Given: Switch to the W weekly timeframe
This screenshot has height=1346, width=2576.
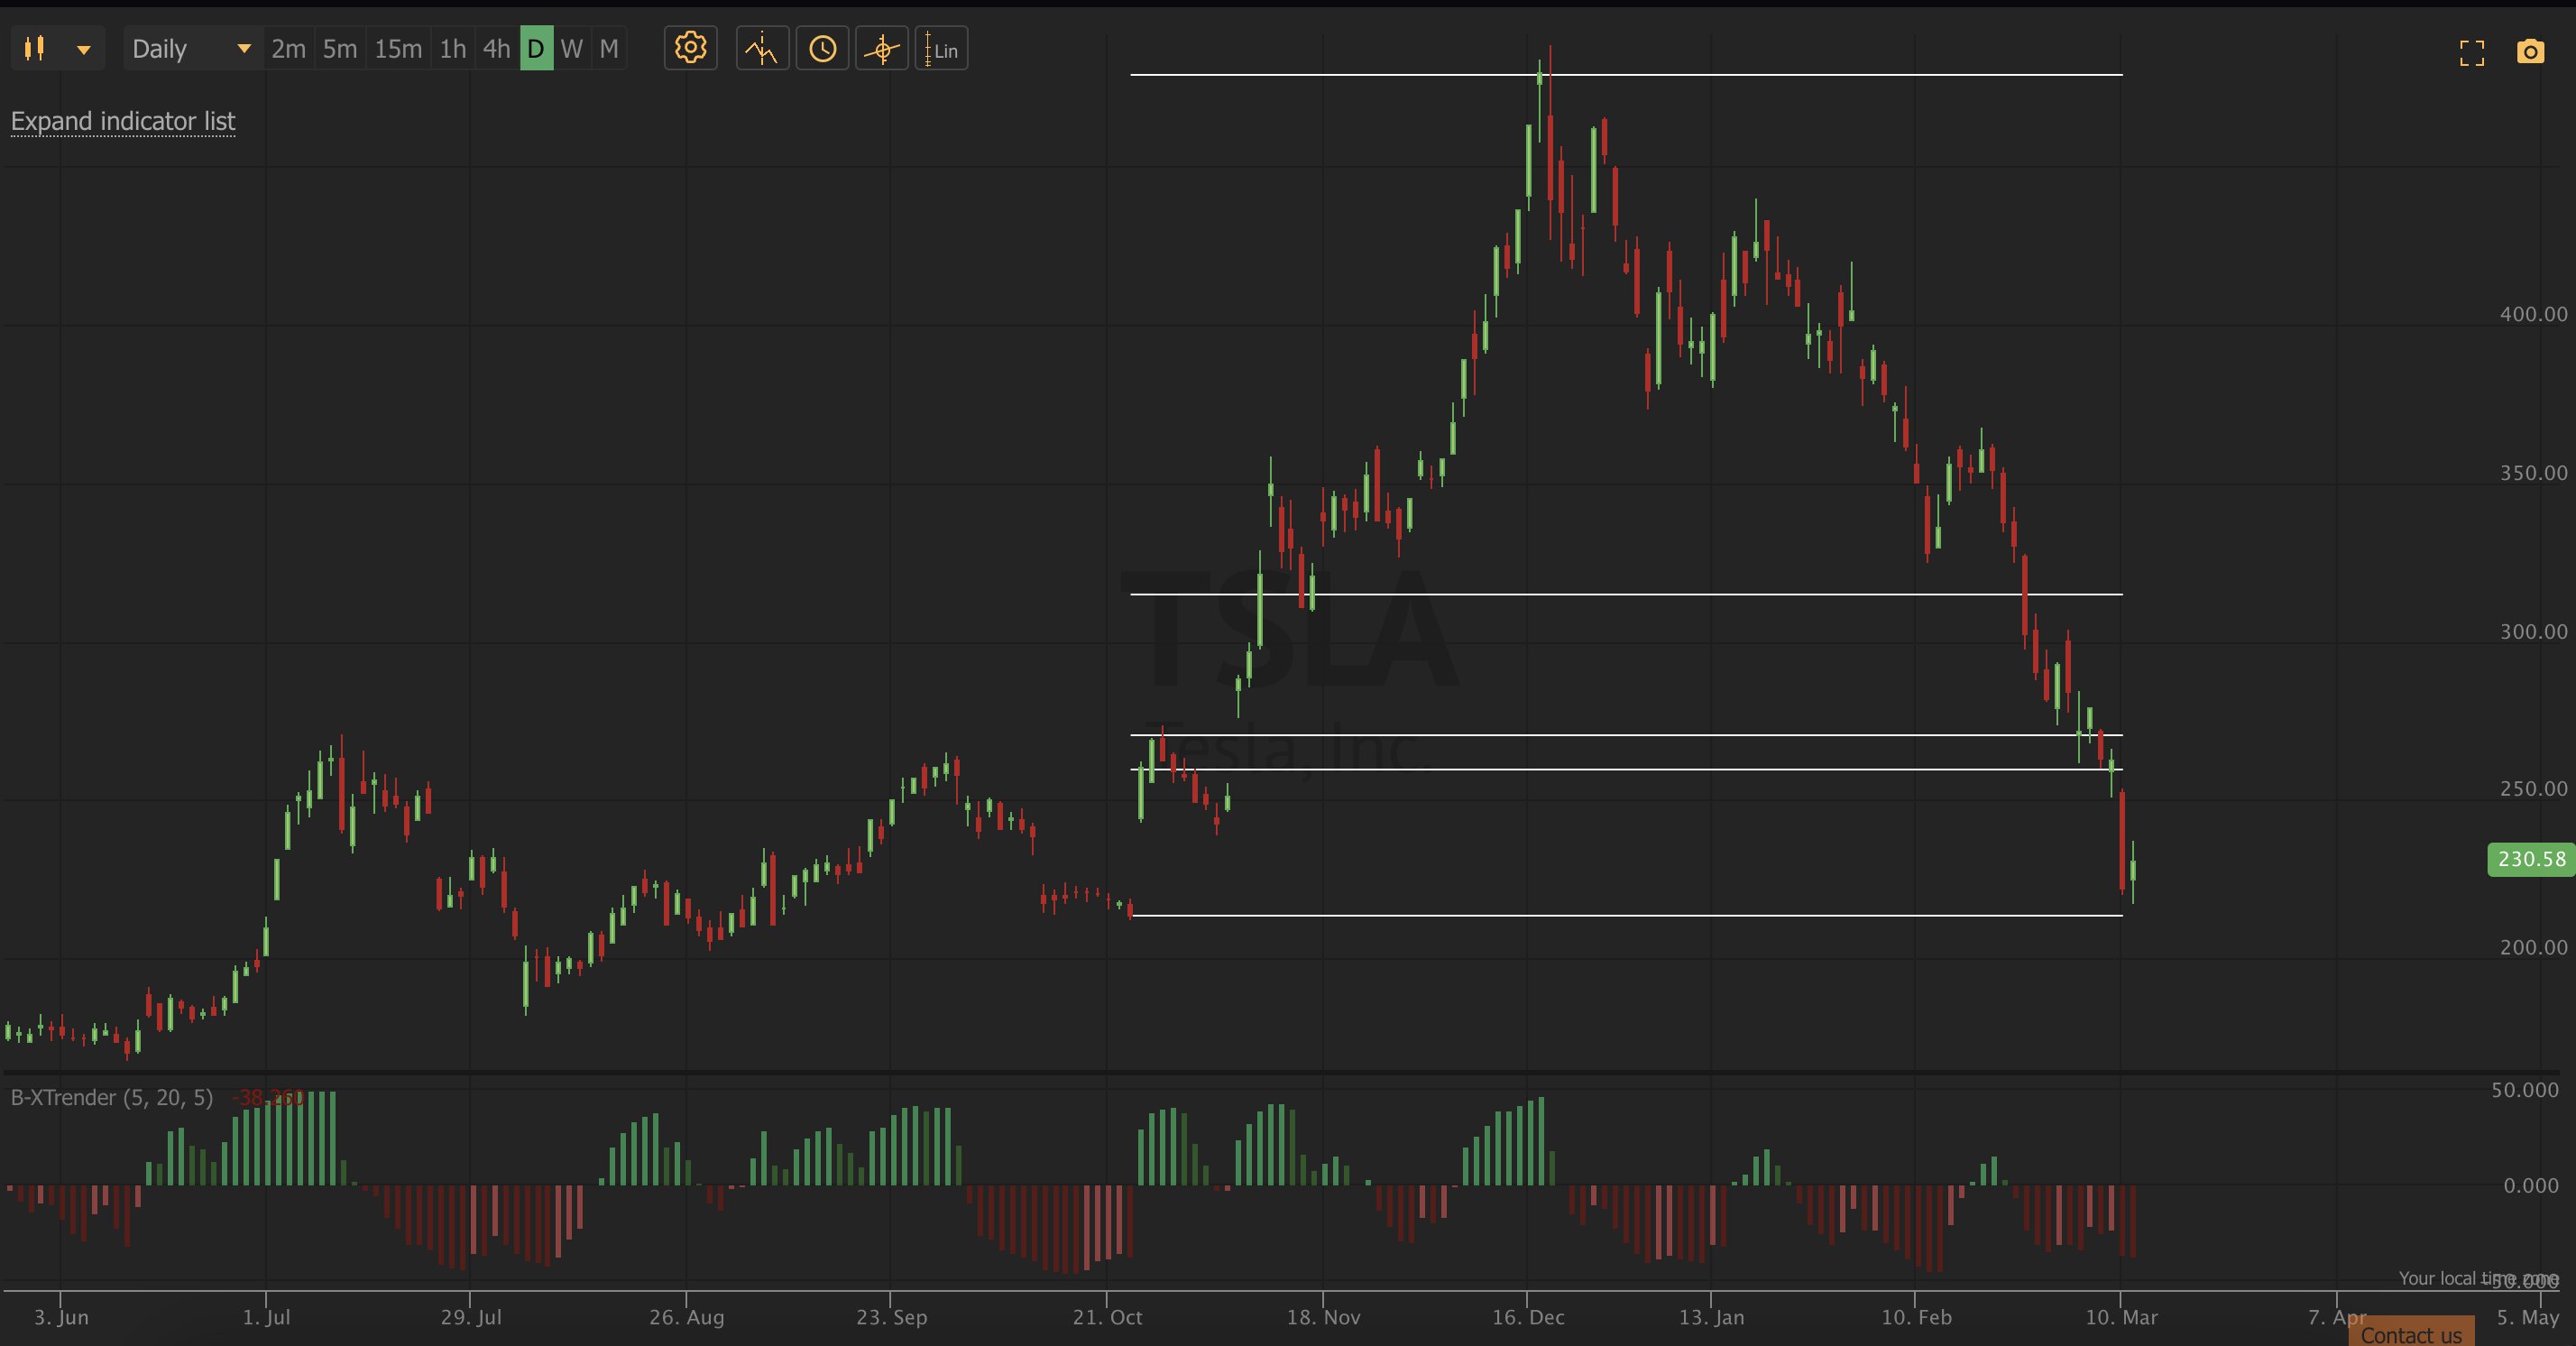Looking at the screenshot, I should point(572,49).
